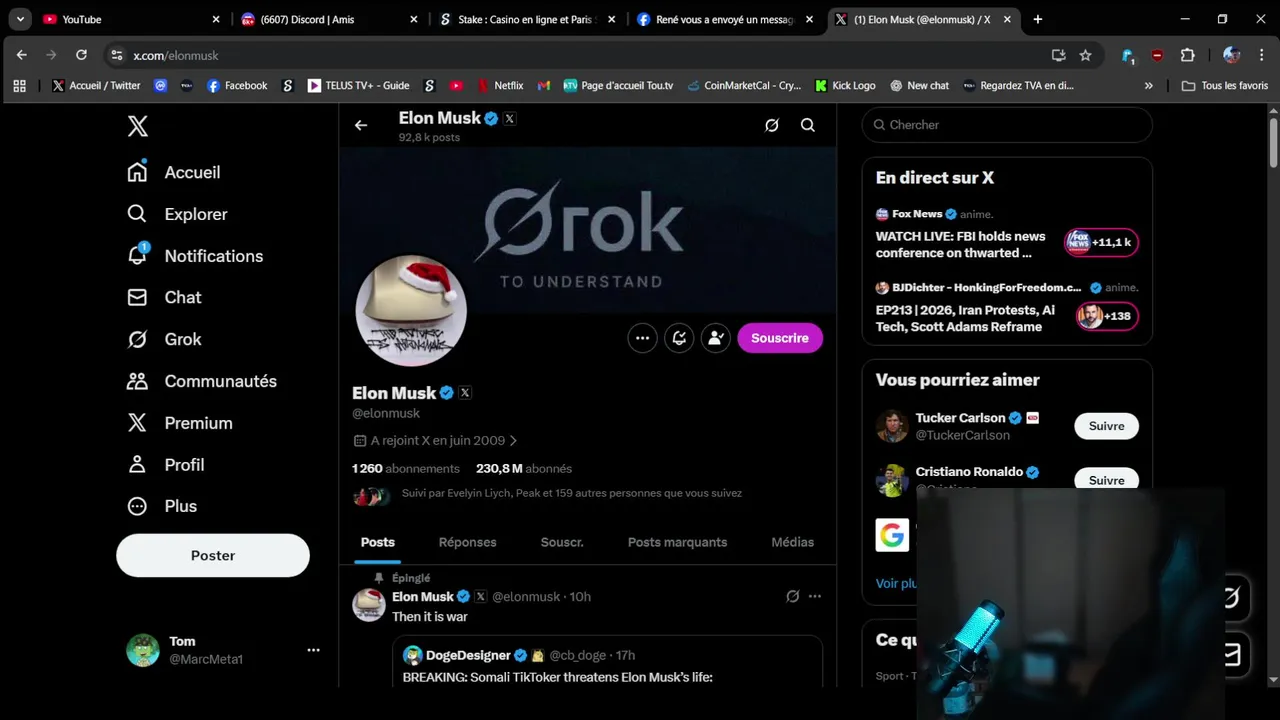
Task: Open Tous les favoris folder
Action: pos(1225,86)
